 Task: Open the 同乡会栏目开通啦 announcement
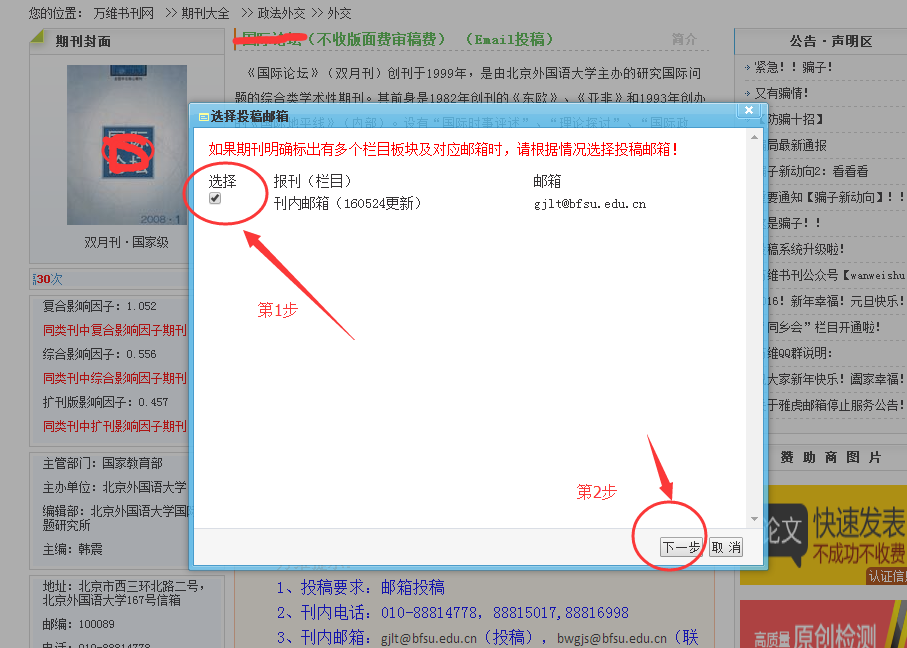(824, 327)
